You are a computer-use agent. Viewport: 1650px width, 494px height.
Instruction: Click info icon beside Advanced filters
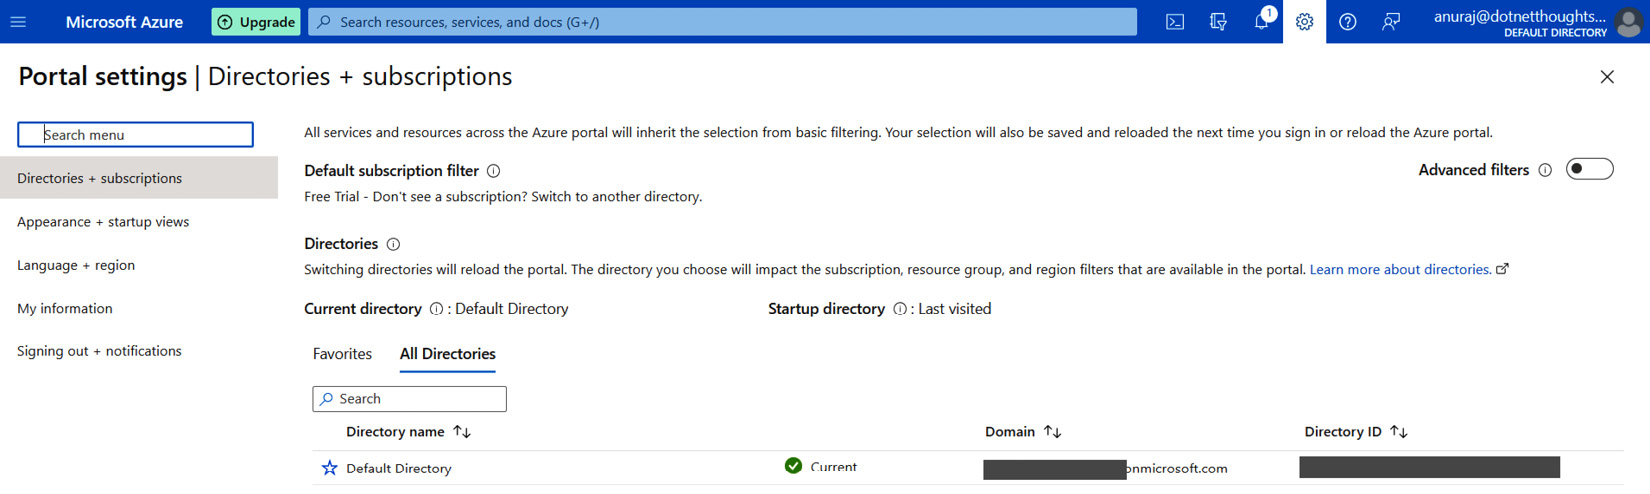coord(1545,170)
